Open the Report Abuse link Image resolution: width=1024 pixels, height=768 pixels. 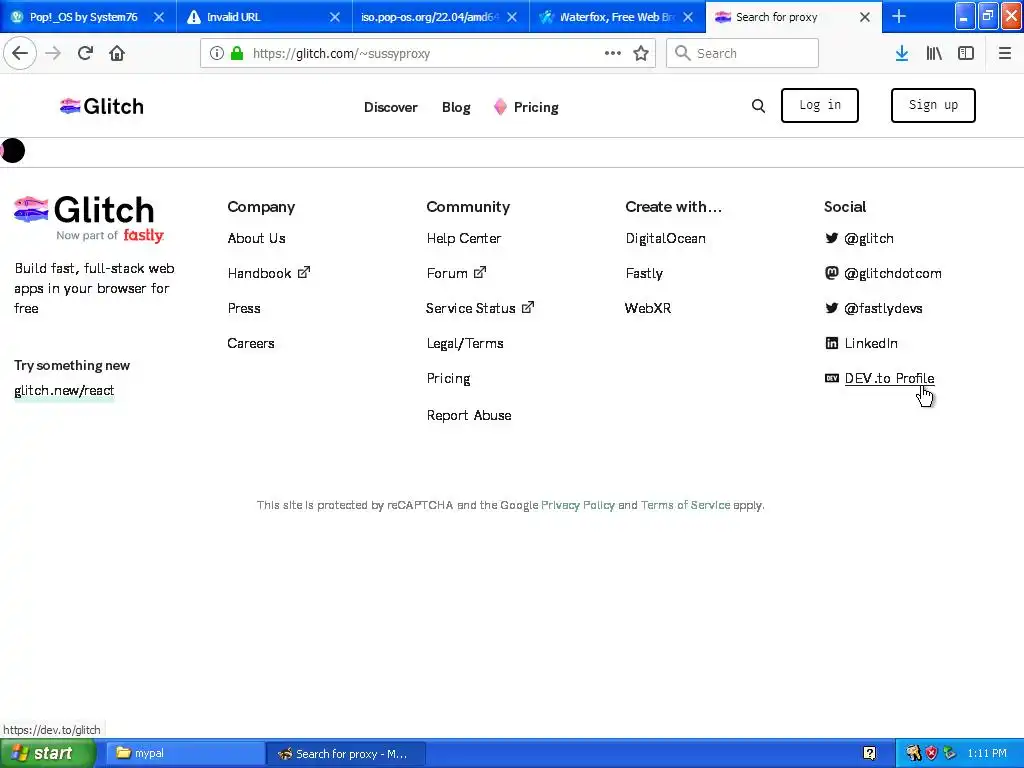pos(469,415)
